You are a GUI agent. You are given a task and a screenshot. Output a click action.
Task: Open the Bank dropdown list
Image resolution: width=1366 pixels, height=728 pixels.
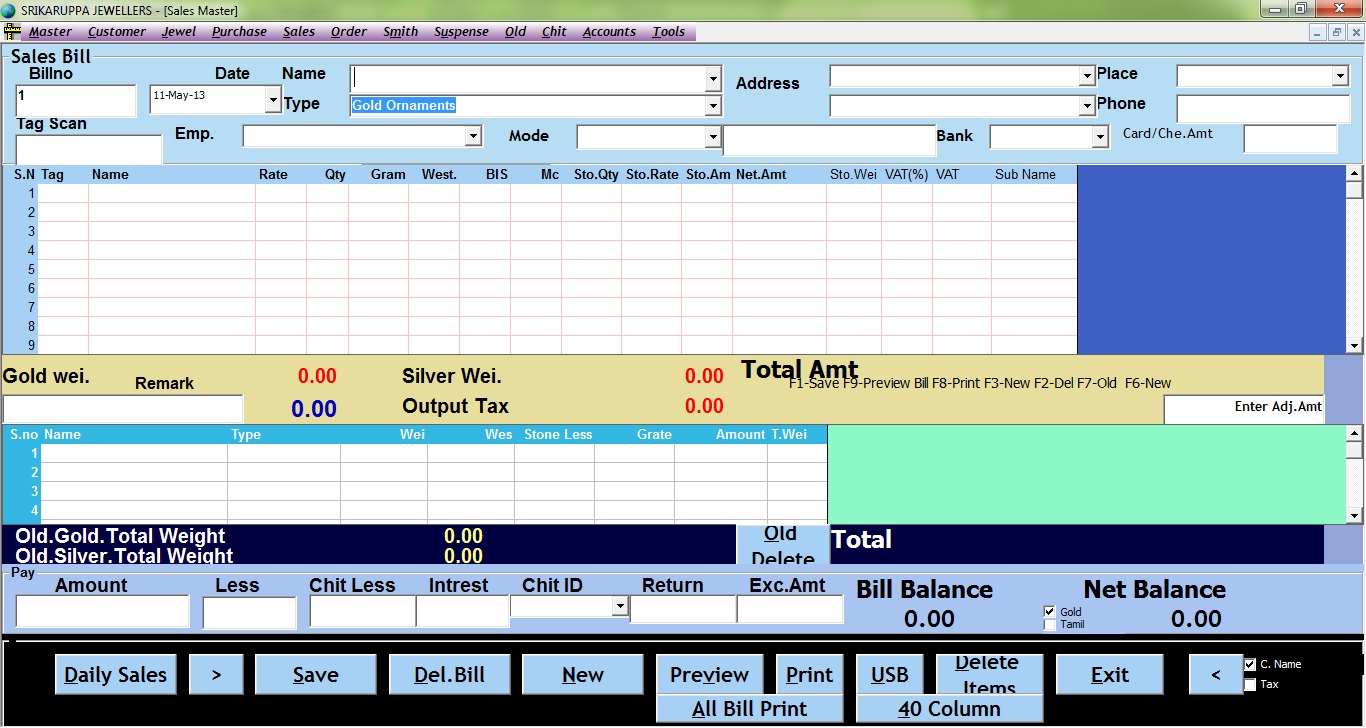pyautogui.click(x=1100, y=137)
